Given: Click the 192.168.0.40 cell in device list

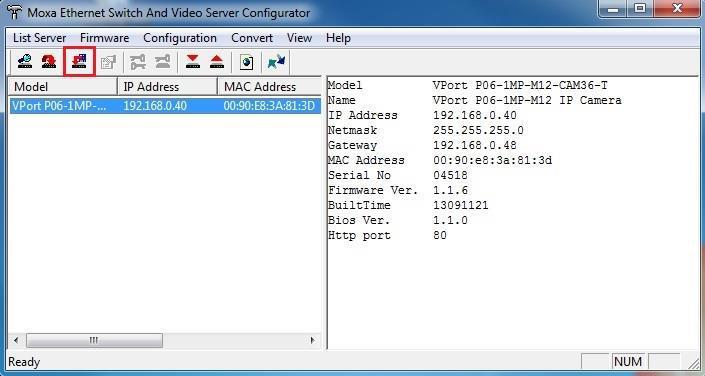Looking at the screenshot, I should coord(155,106).
